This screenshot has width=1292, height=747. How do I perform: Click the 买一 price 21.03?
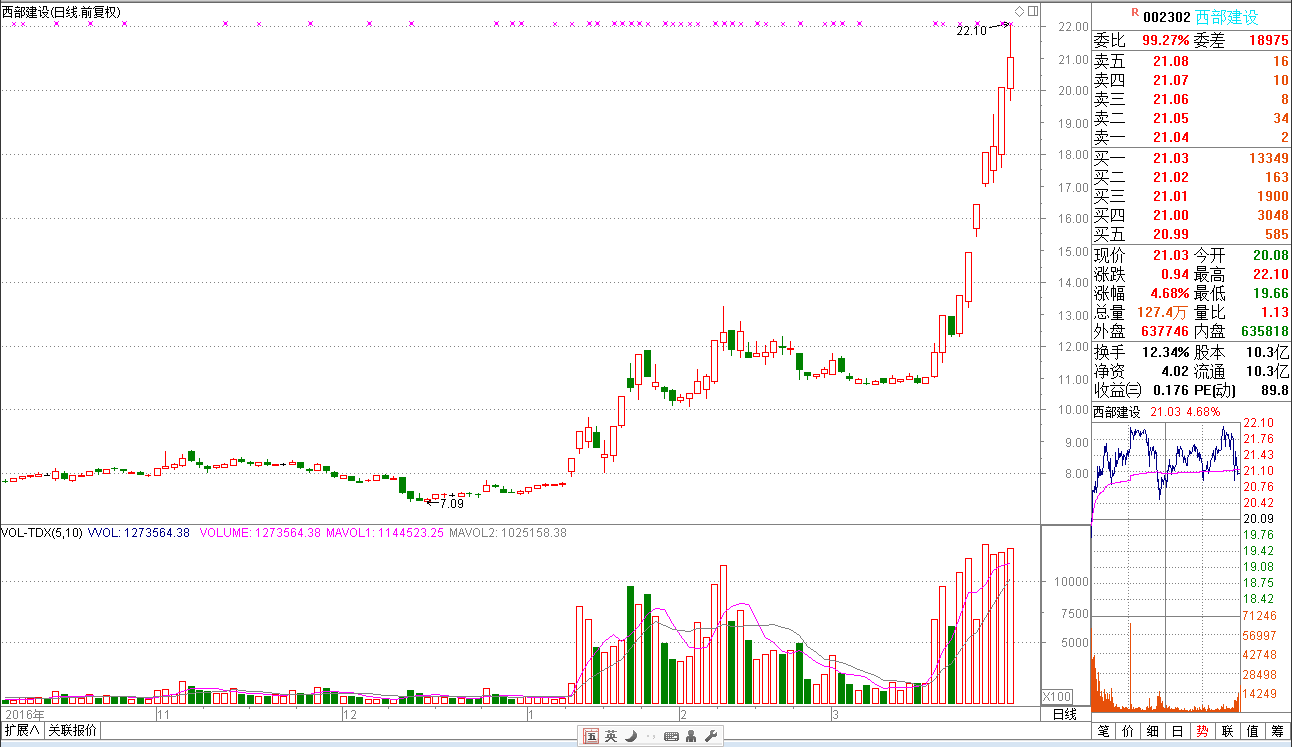click(1171, 158)
